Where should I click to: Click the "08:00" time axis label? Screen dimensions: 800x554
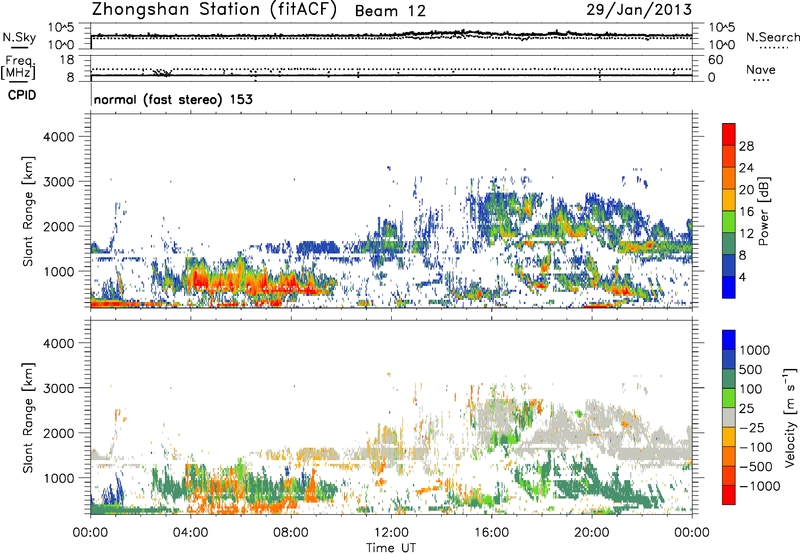[x=291, y=533]
